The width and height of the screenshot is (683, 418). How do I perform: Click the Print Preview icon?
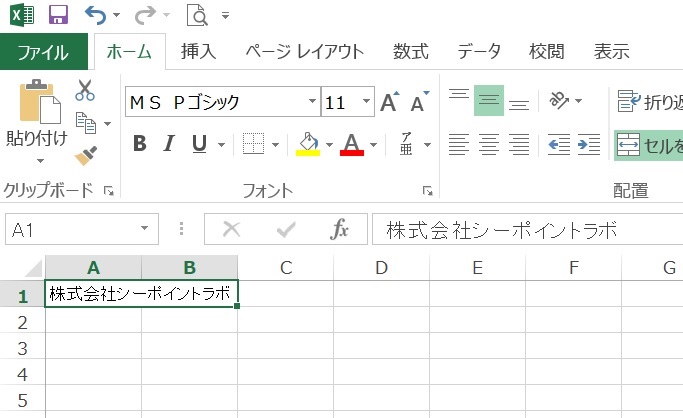pos(196,15)
